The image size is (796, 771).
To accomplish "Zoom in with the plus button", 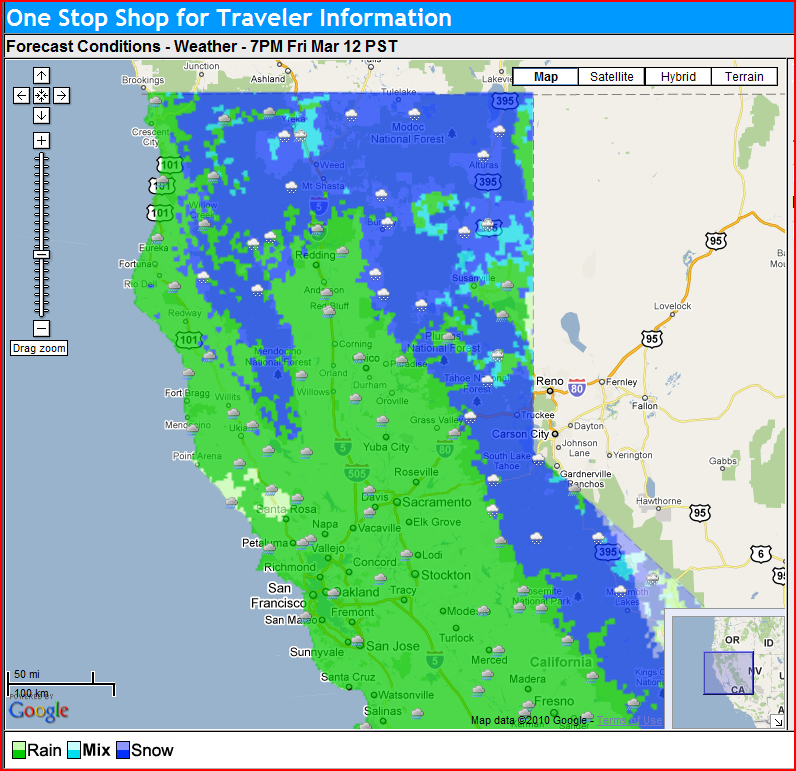I will tap(41, 141).
